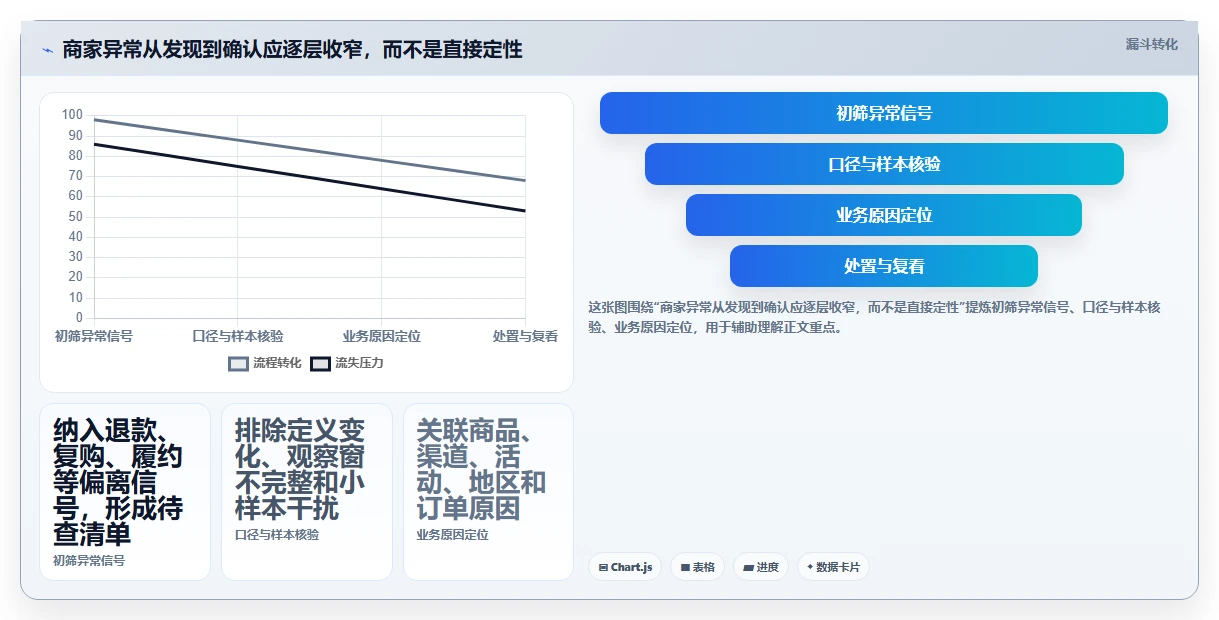Click y-axis value 0 on chart
This screenshot has height=620, width=1219.
79,318
